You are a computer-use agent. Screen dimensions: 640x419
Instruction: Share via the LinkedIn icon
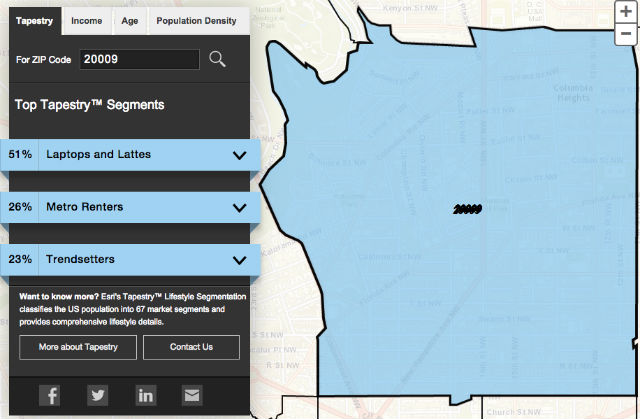[x=146, y=395]
